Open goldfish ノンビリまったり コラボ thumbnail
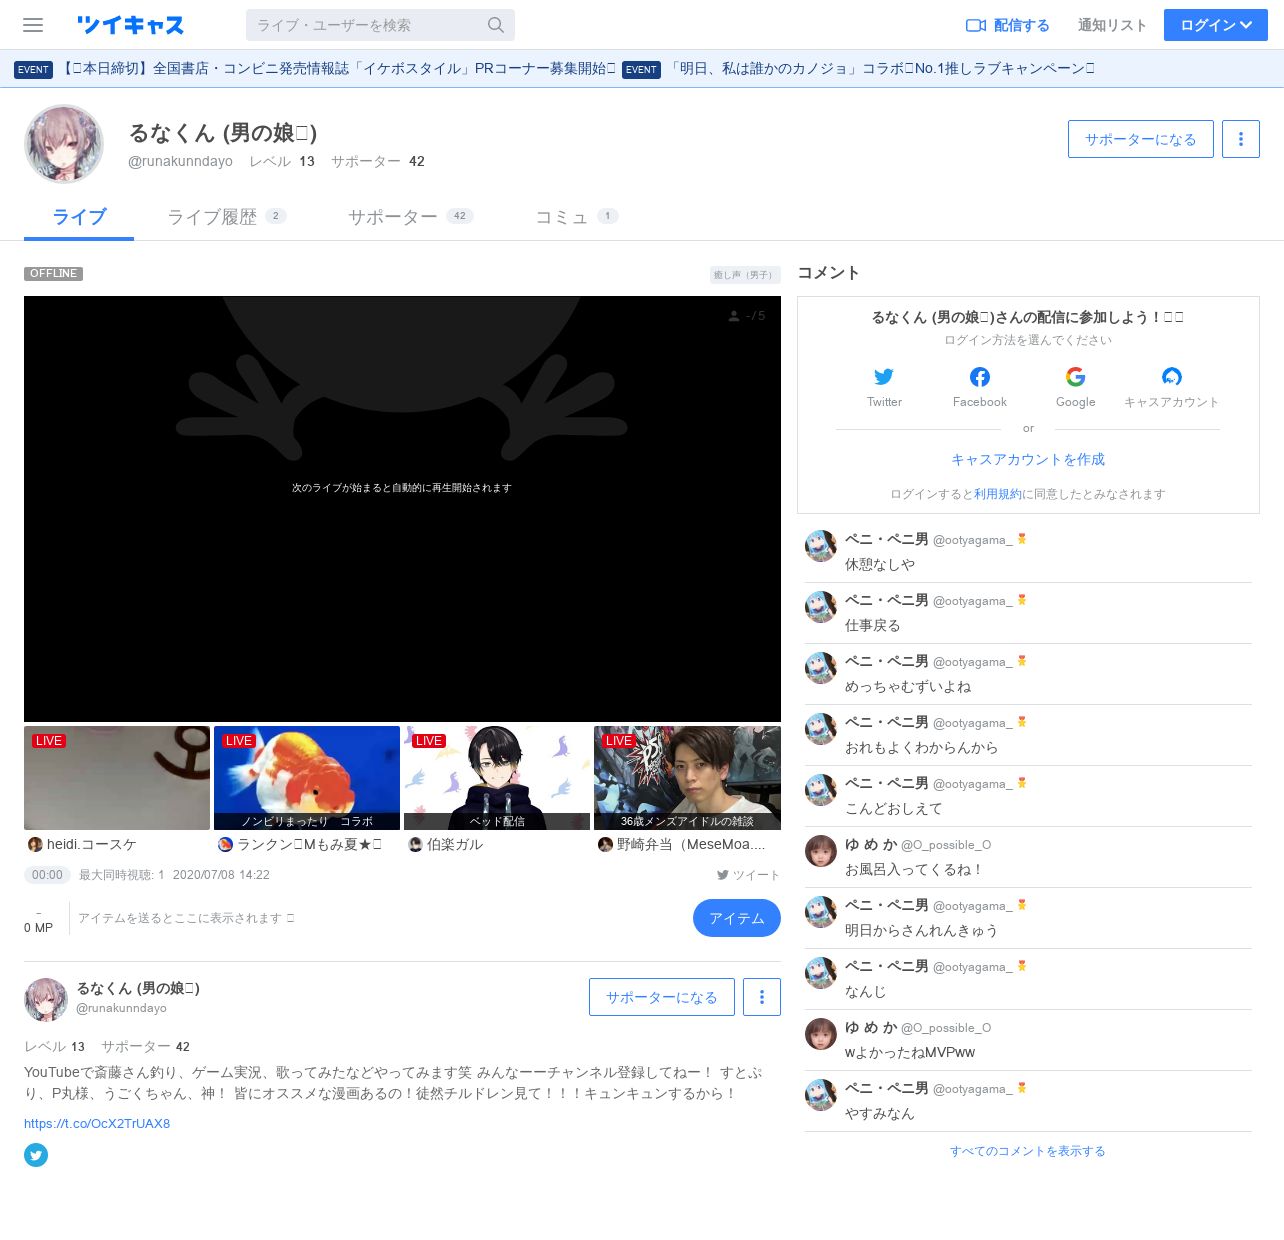Image resolution: width=1284 pixels, height=1240 pixels. point(307,778)
